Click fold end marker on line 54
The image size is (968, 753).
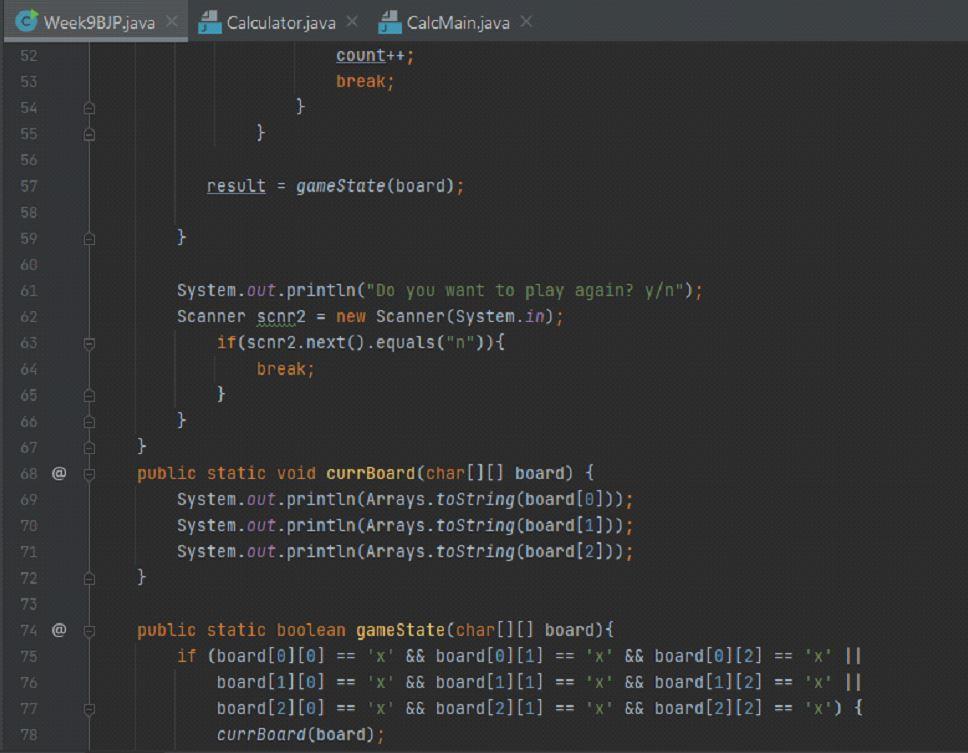(x=89, y=108)
